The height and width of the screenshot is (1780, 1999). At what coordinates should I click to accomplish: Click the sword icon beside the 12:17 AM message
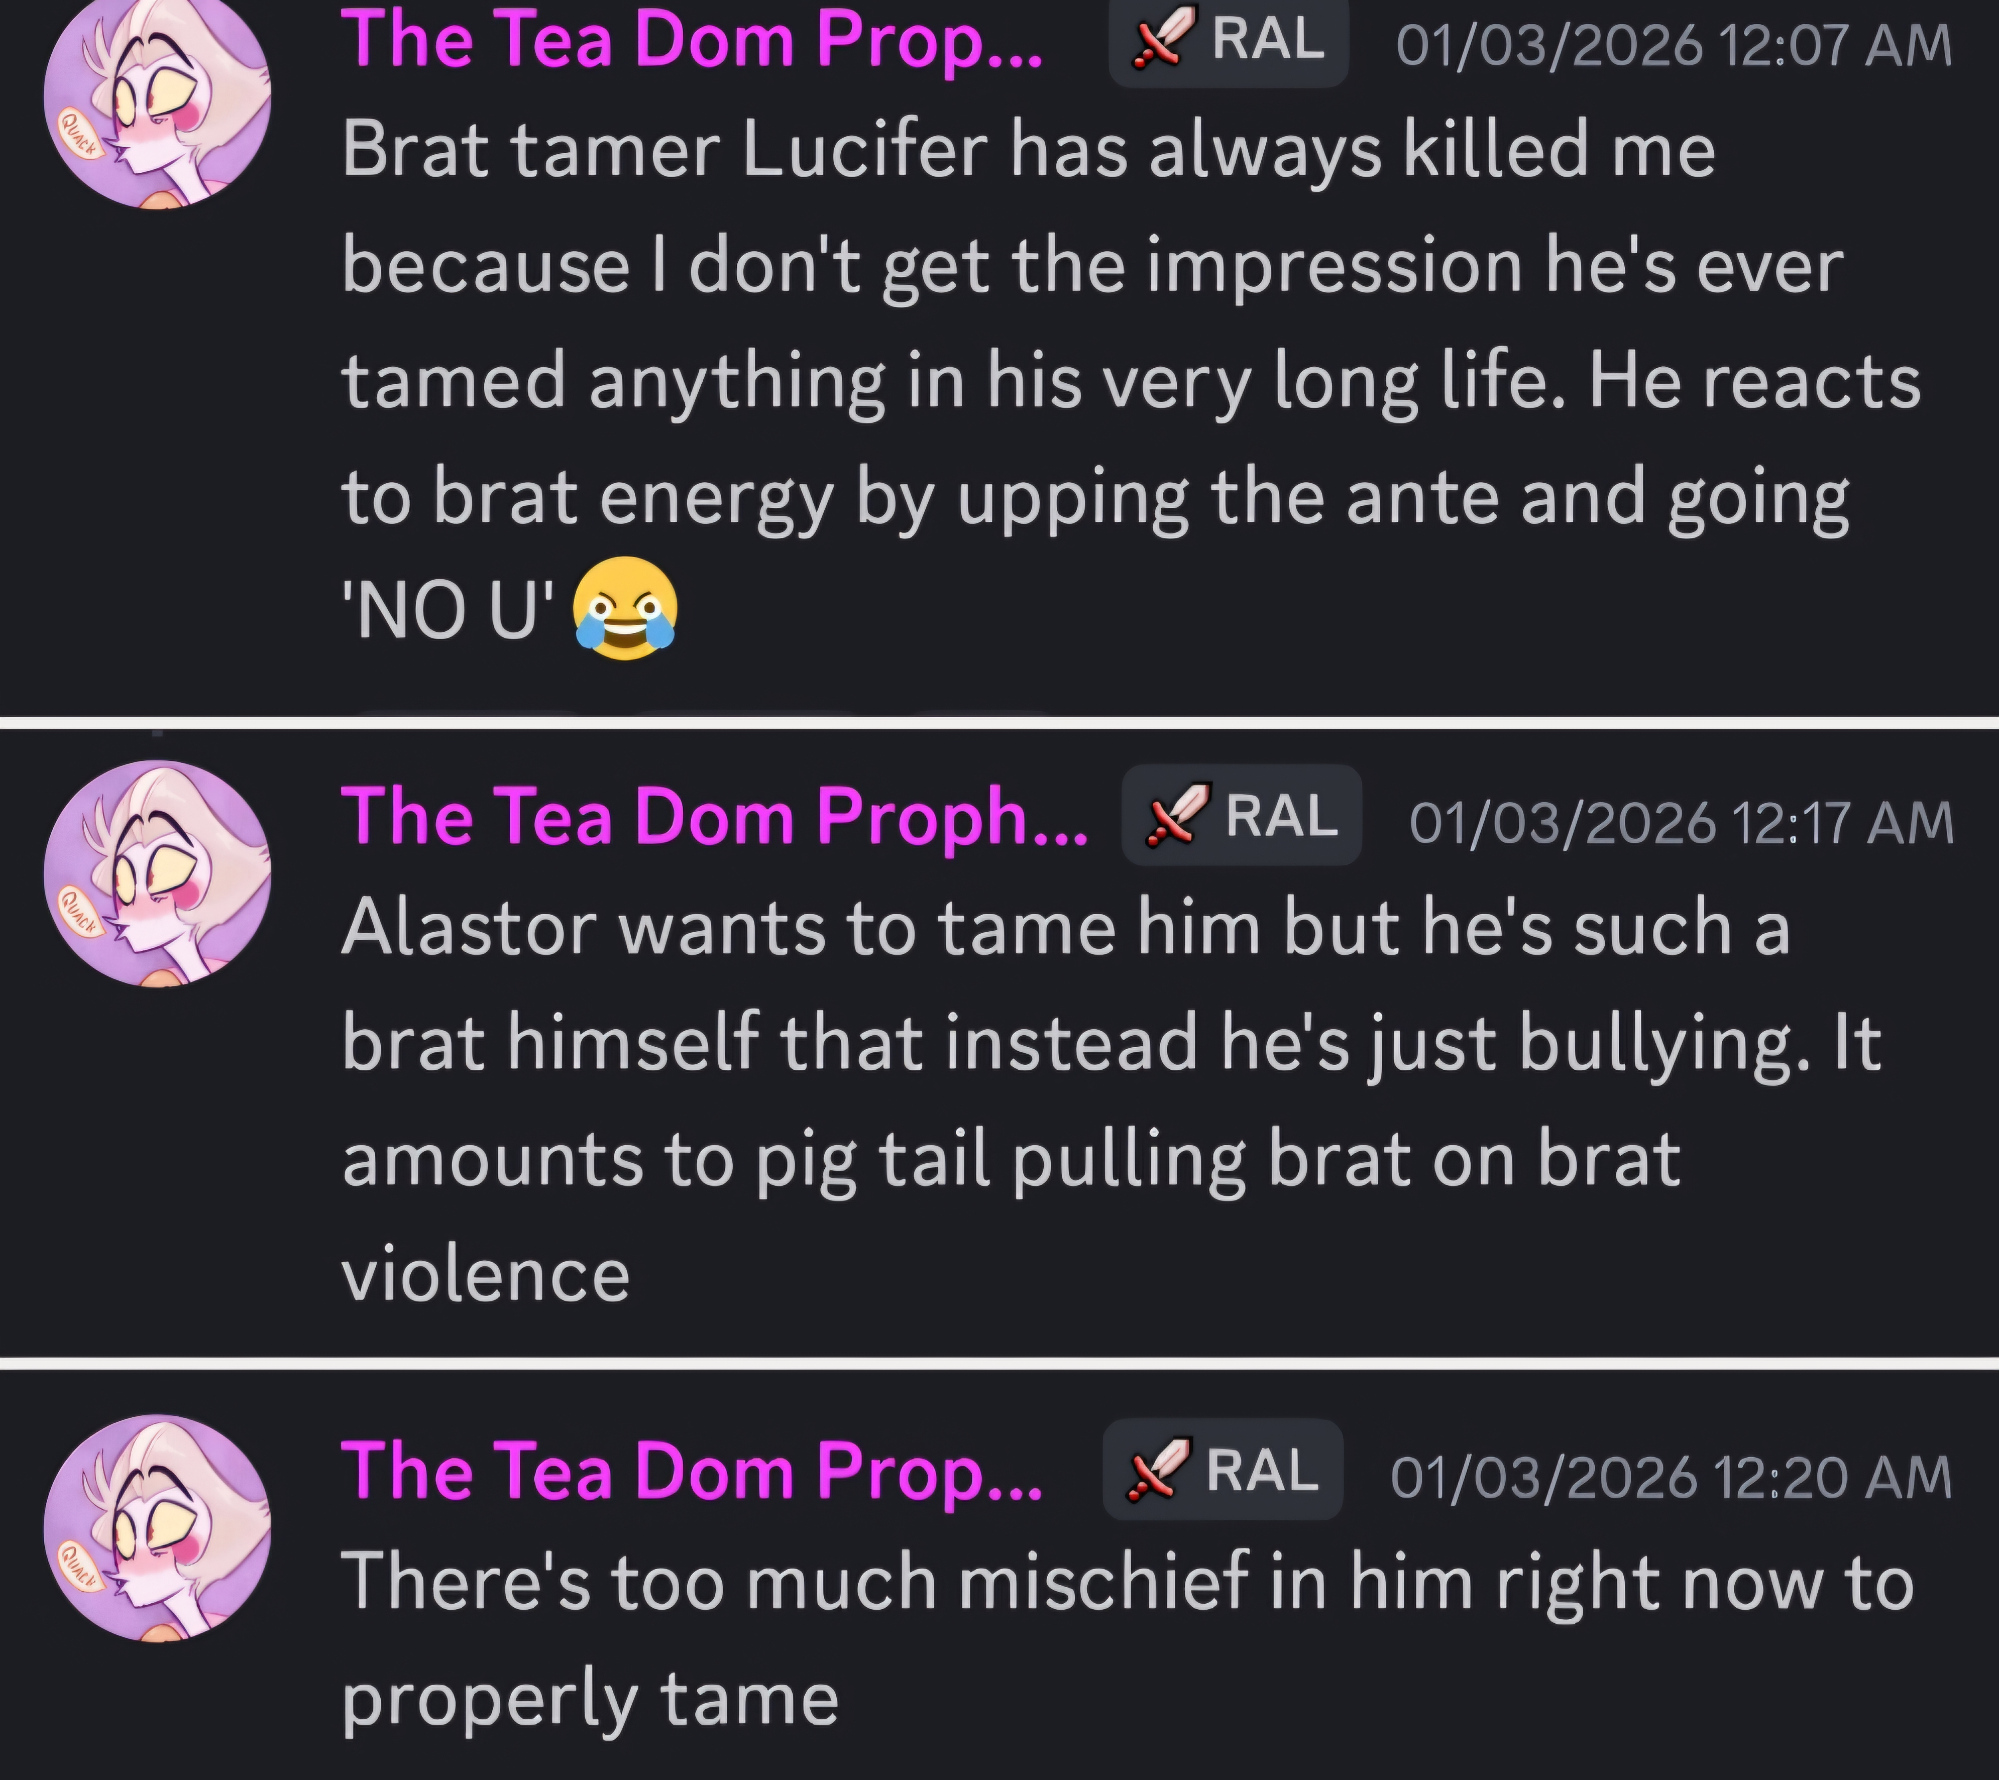1176,815
